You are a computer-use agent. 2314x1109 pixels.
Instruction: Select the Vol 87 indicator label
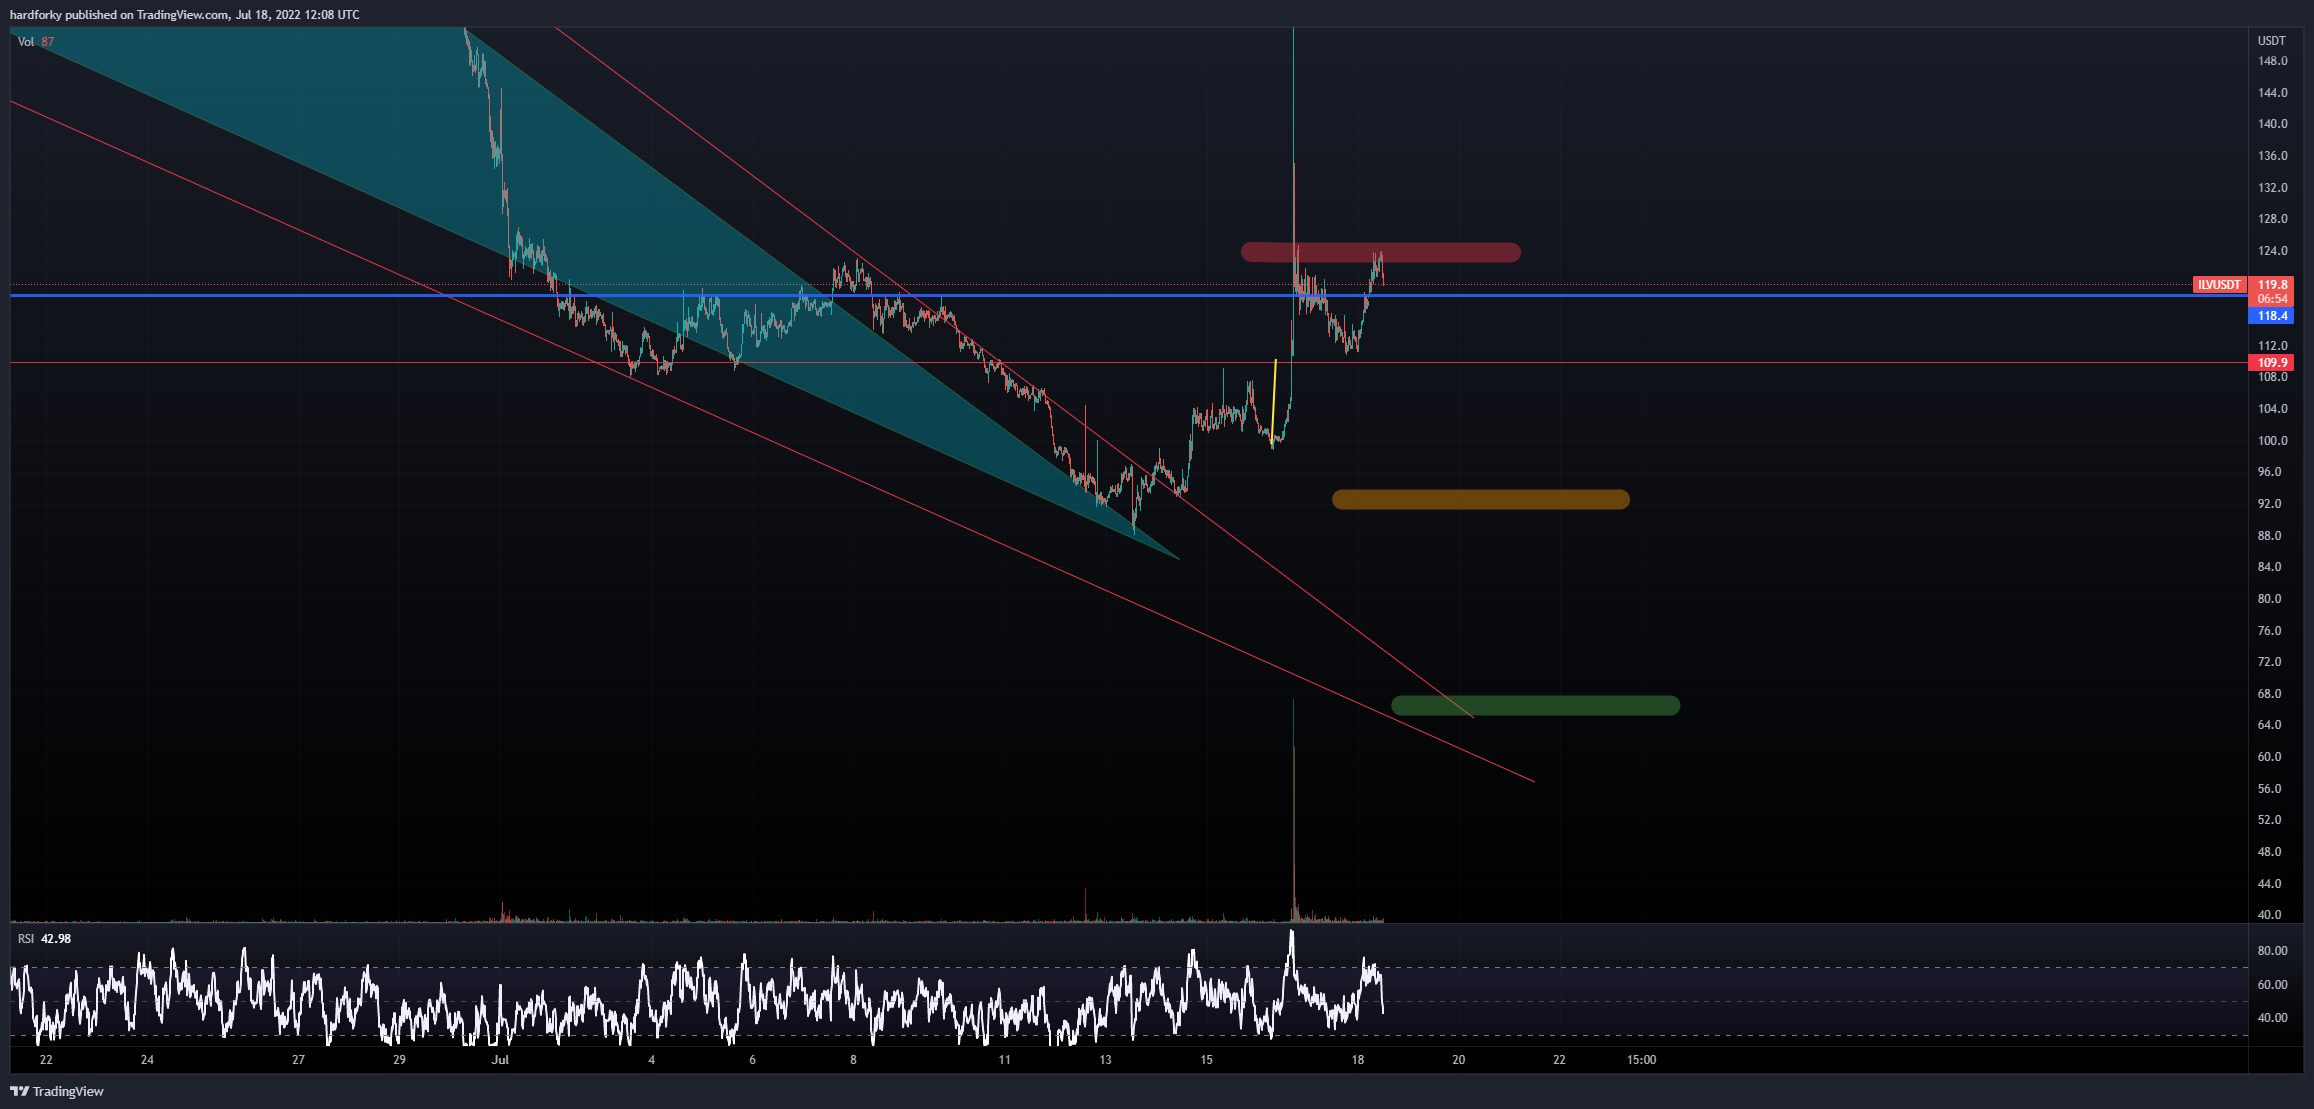(x=36, y=42)
